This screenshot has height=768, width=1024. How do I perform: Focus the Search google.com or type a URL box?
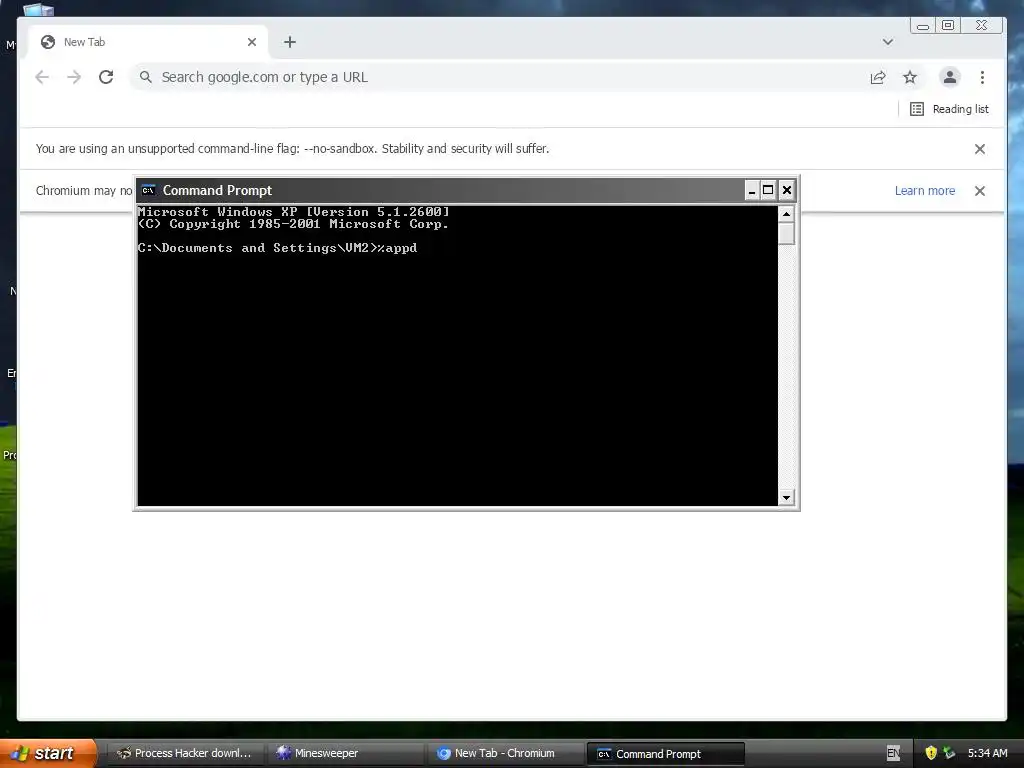496,77
